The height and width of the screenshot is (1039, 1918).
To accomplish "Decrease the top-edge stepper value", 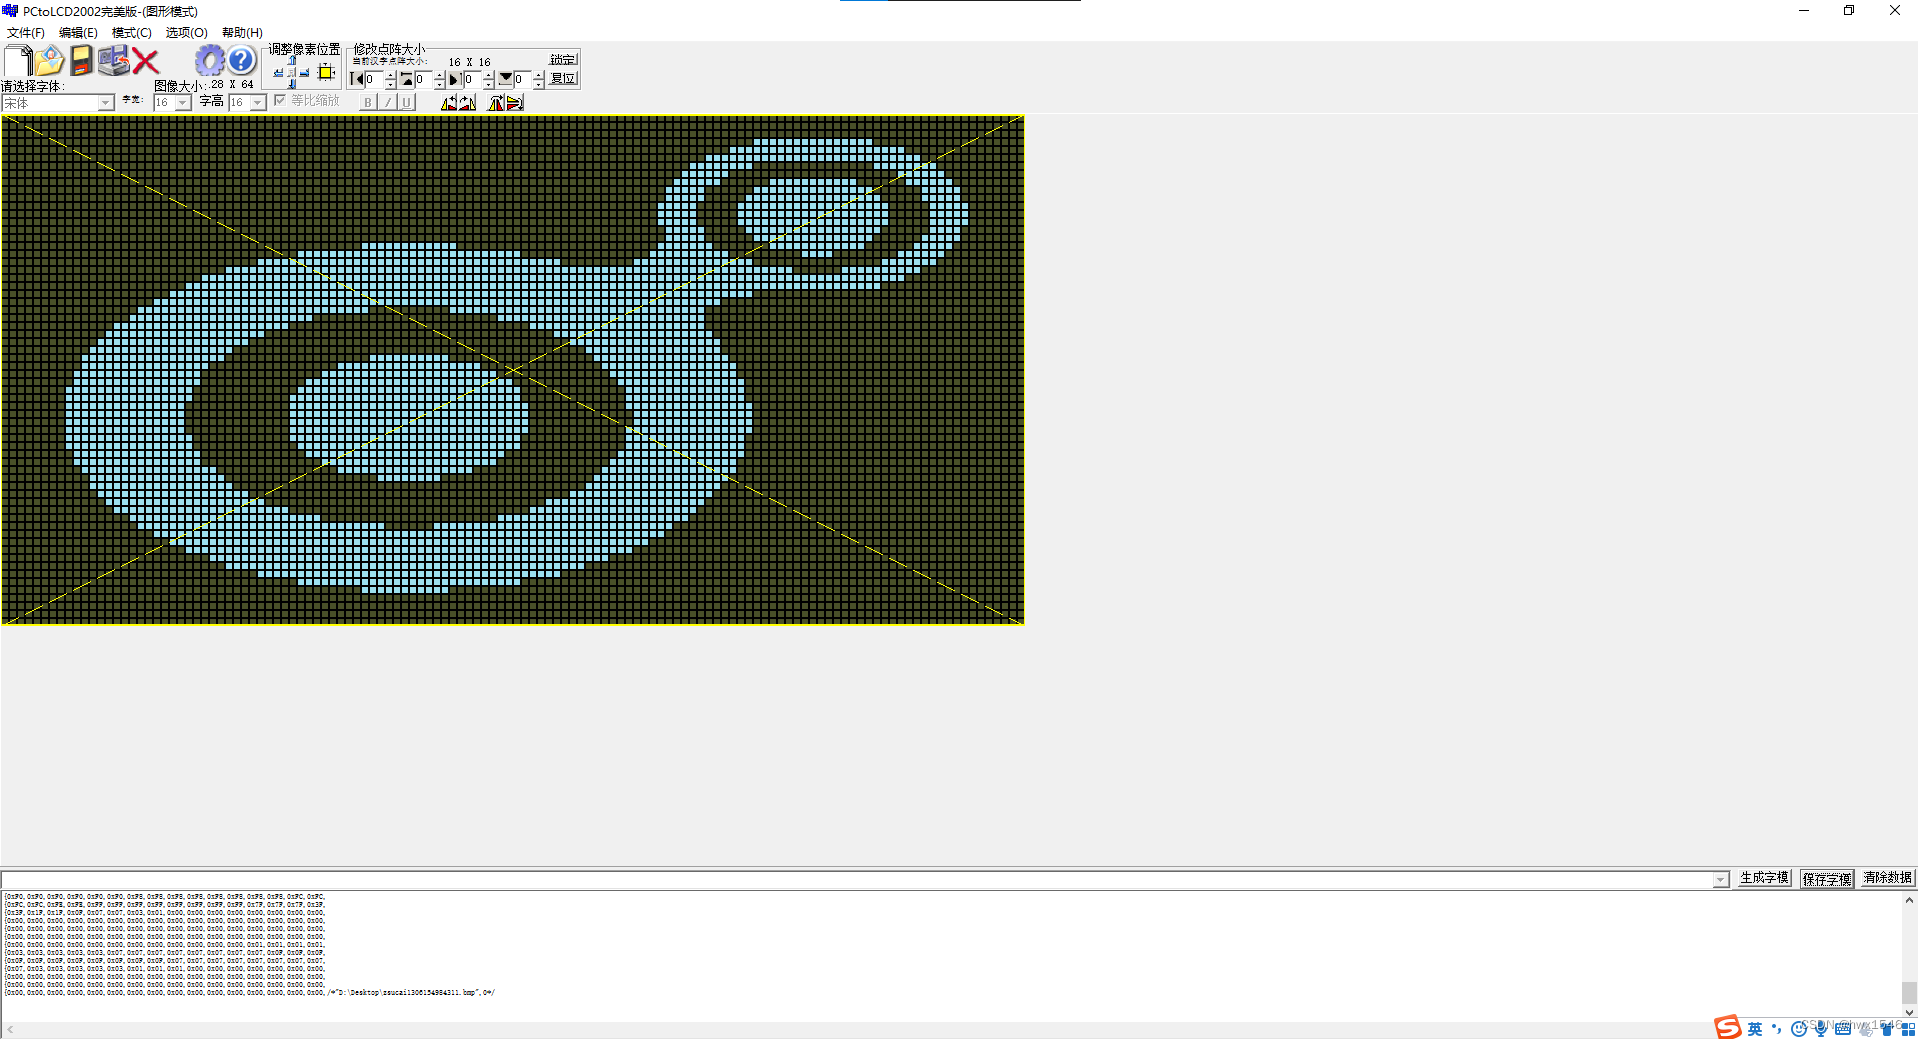I will [439, 84].
